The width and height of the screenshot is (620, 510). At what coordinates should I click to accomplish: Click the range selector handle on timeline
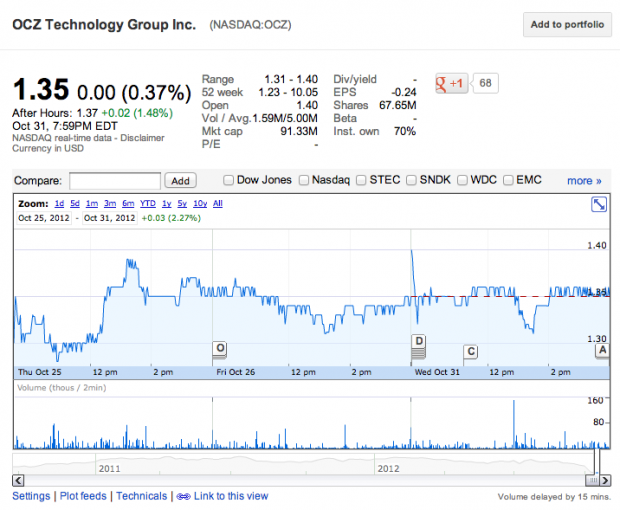[597, 461]
